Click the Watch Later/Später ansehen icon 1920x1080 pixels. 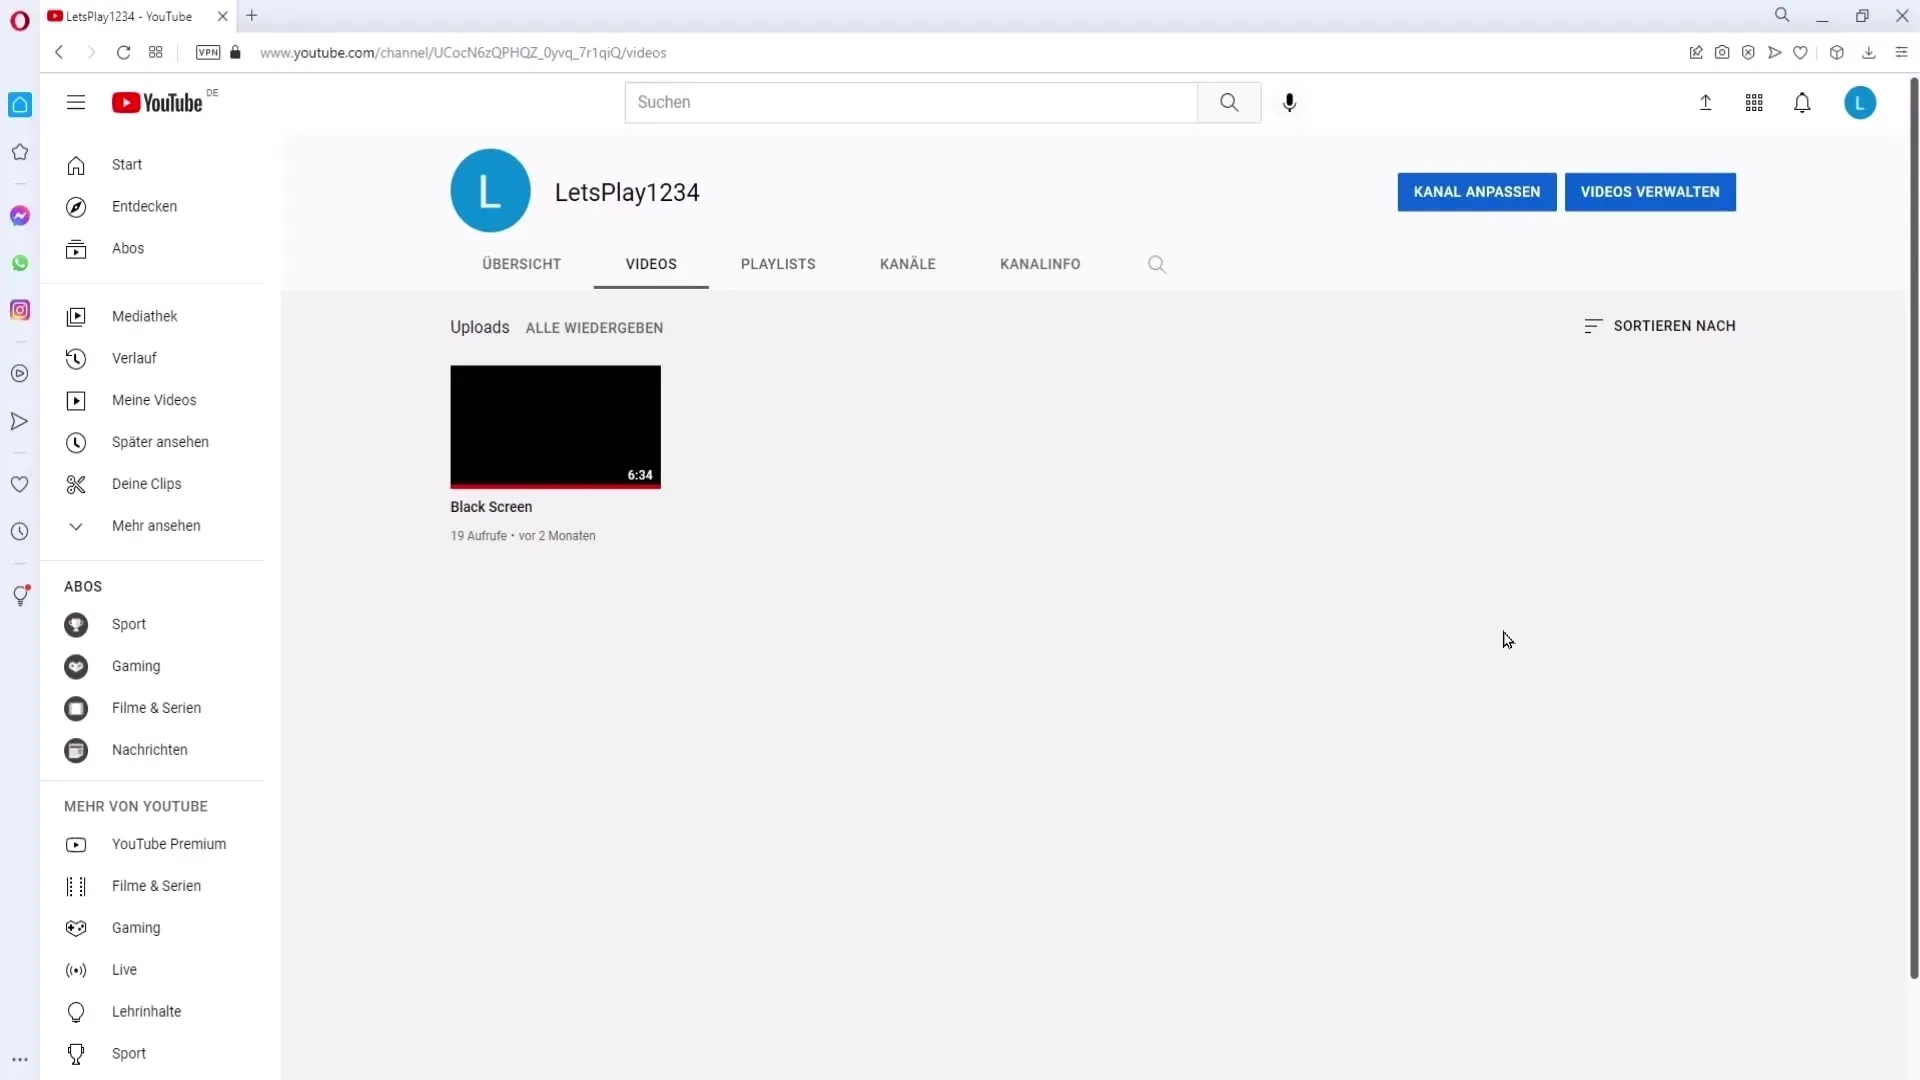pos(75,442)
